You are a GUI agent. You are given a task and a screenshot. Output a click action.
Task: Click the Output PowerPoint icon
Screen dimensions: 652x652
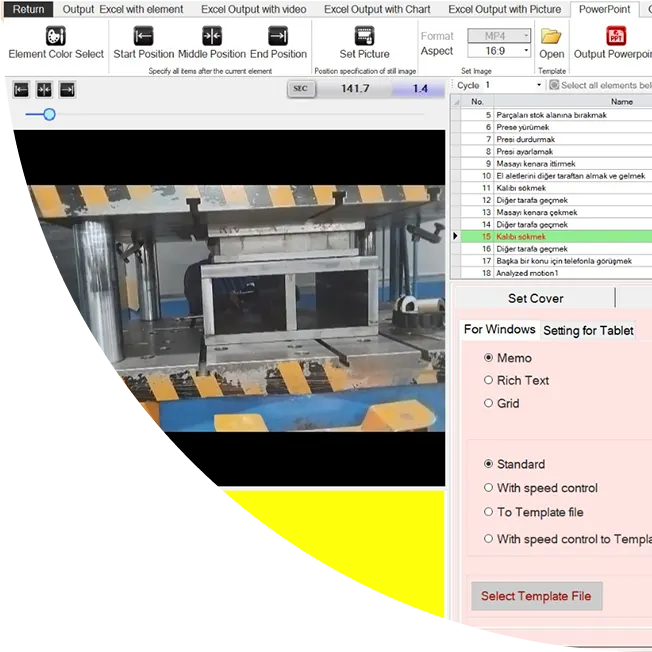(x=616, y=36)
